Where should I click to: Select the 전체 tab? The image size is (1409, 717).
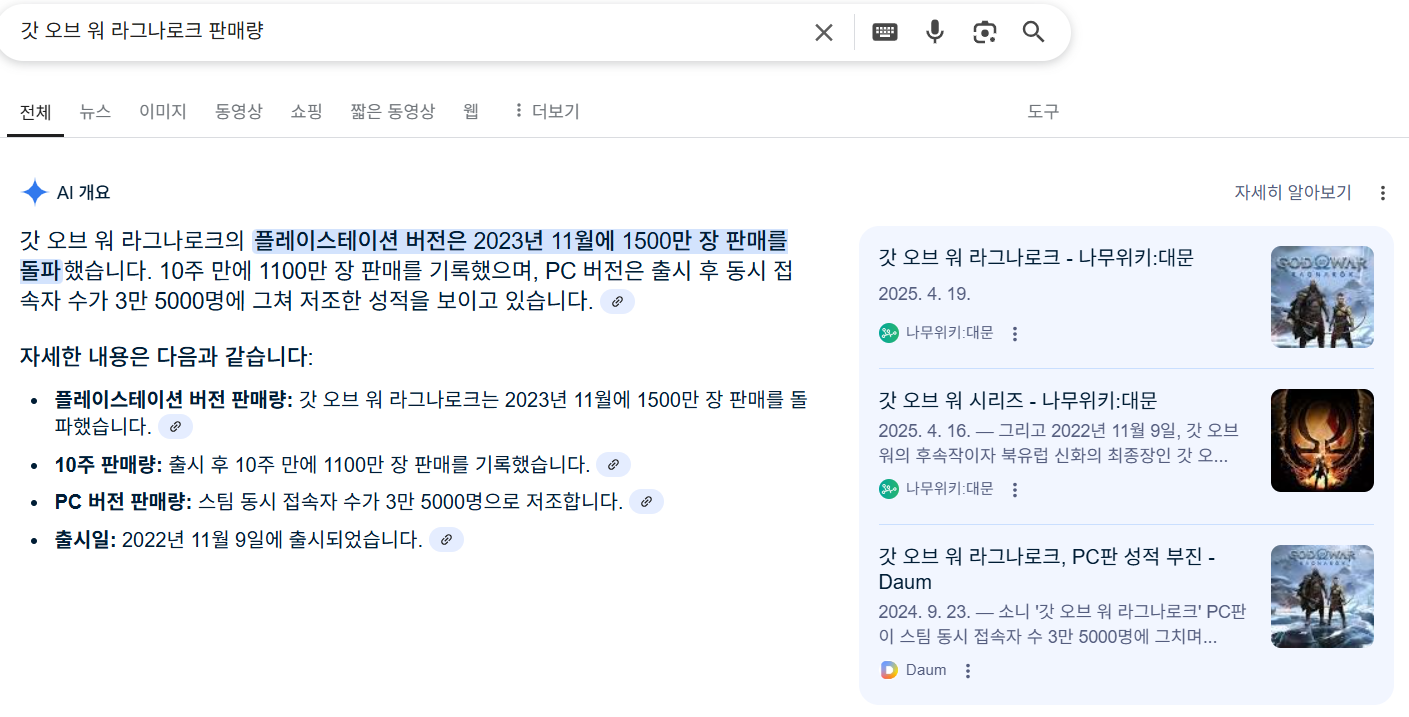[36, 112]
